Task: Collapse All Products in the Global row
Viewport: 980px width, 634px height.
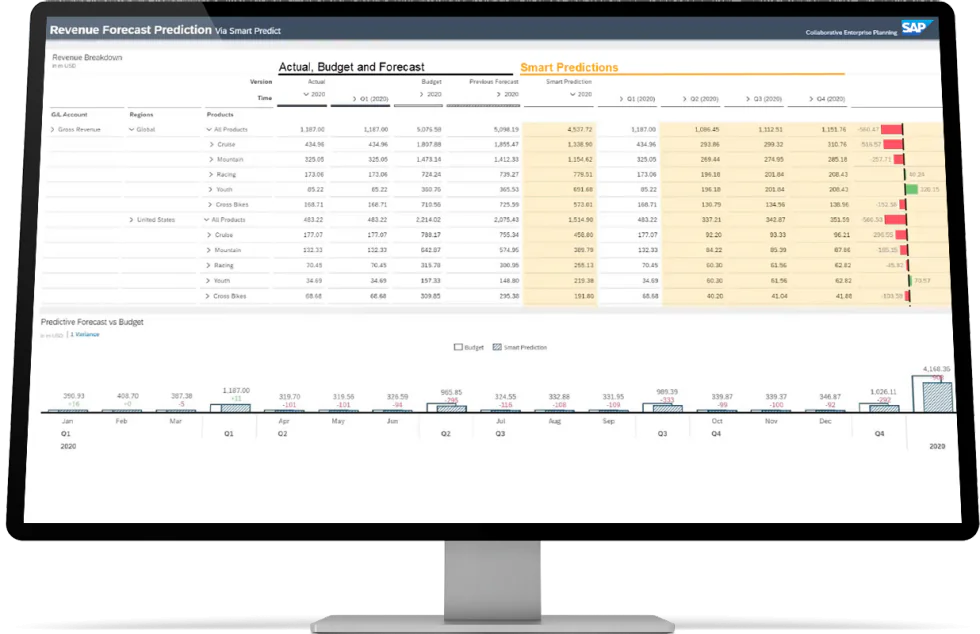Action: point(209,129)
